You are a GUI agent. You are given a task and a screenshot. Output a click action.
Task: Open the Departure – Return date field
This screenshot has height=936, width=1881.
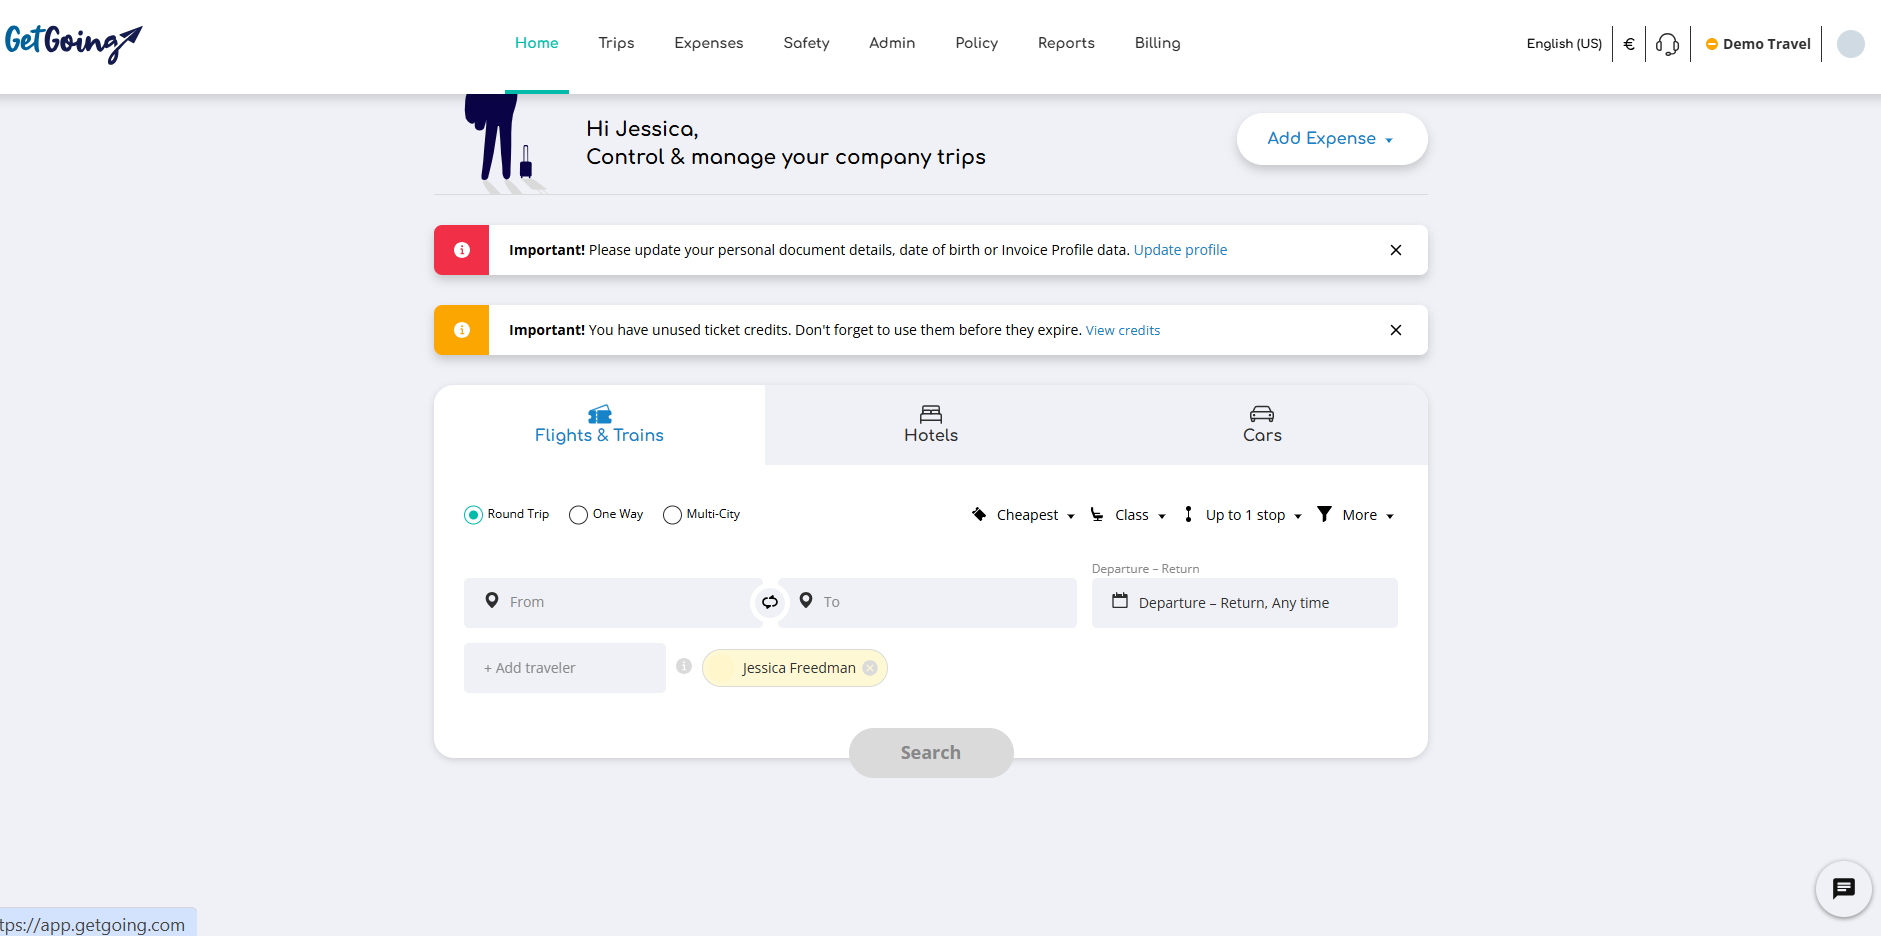point(1245,603)
